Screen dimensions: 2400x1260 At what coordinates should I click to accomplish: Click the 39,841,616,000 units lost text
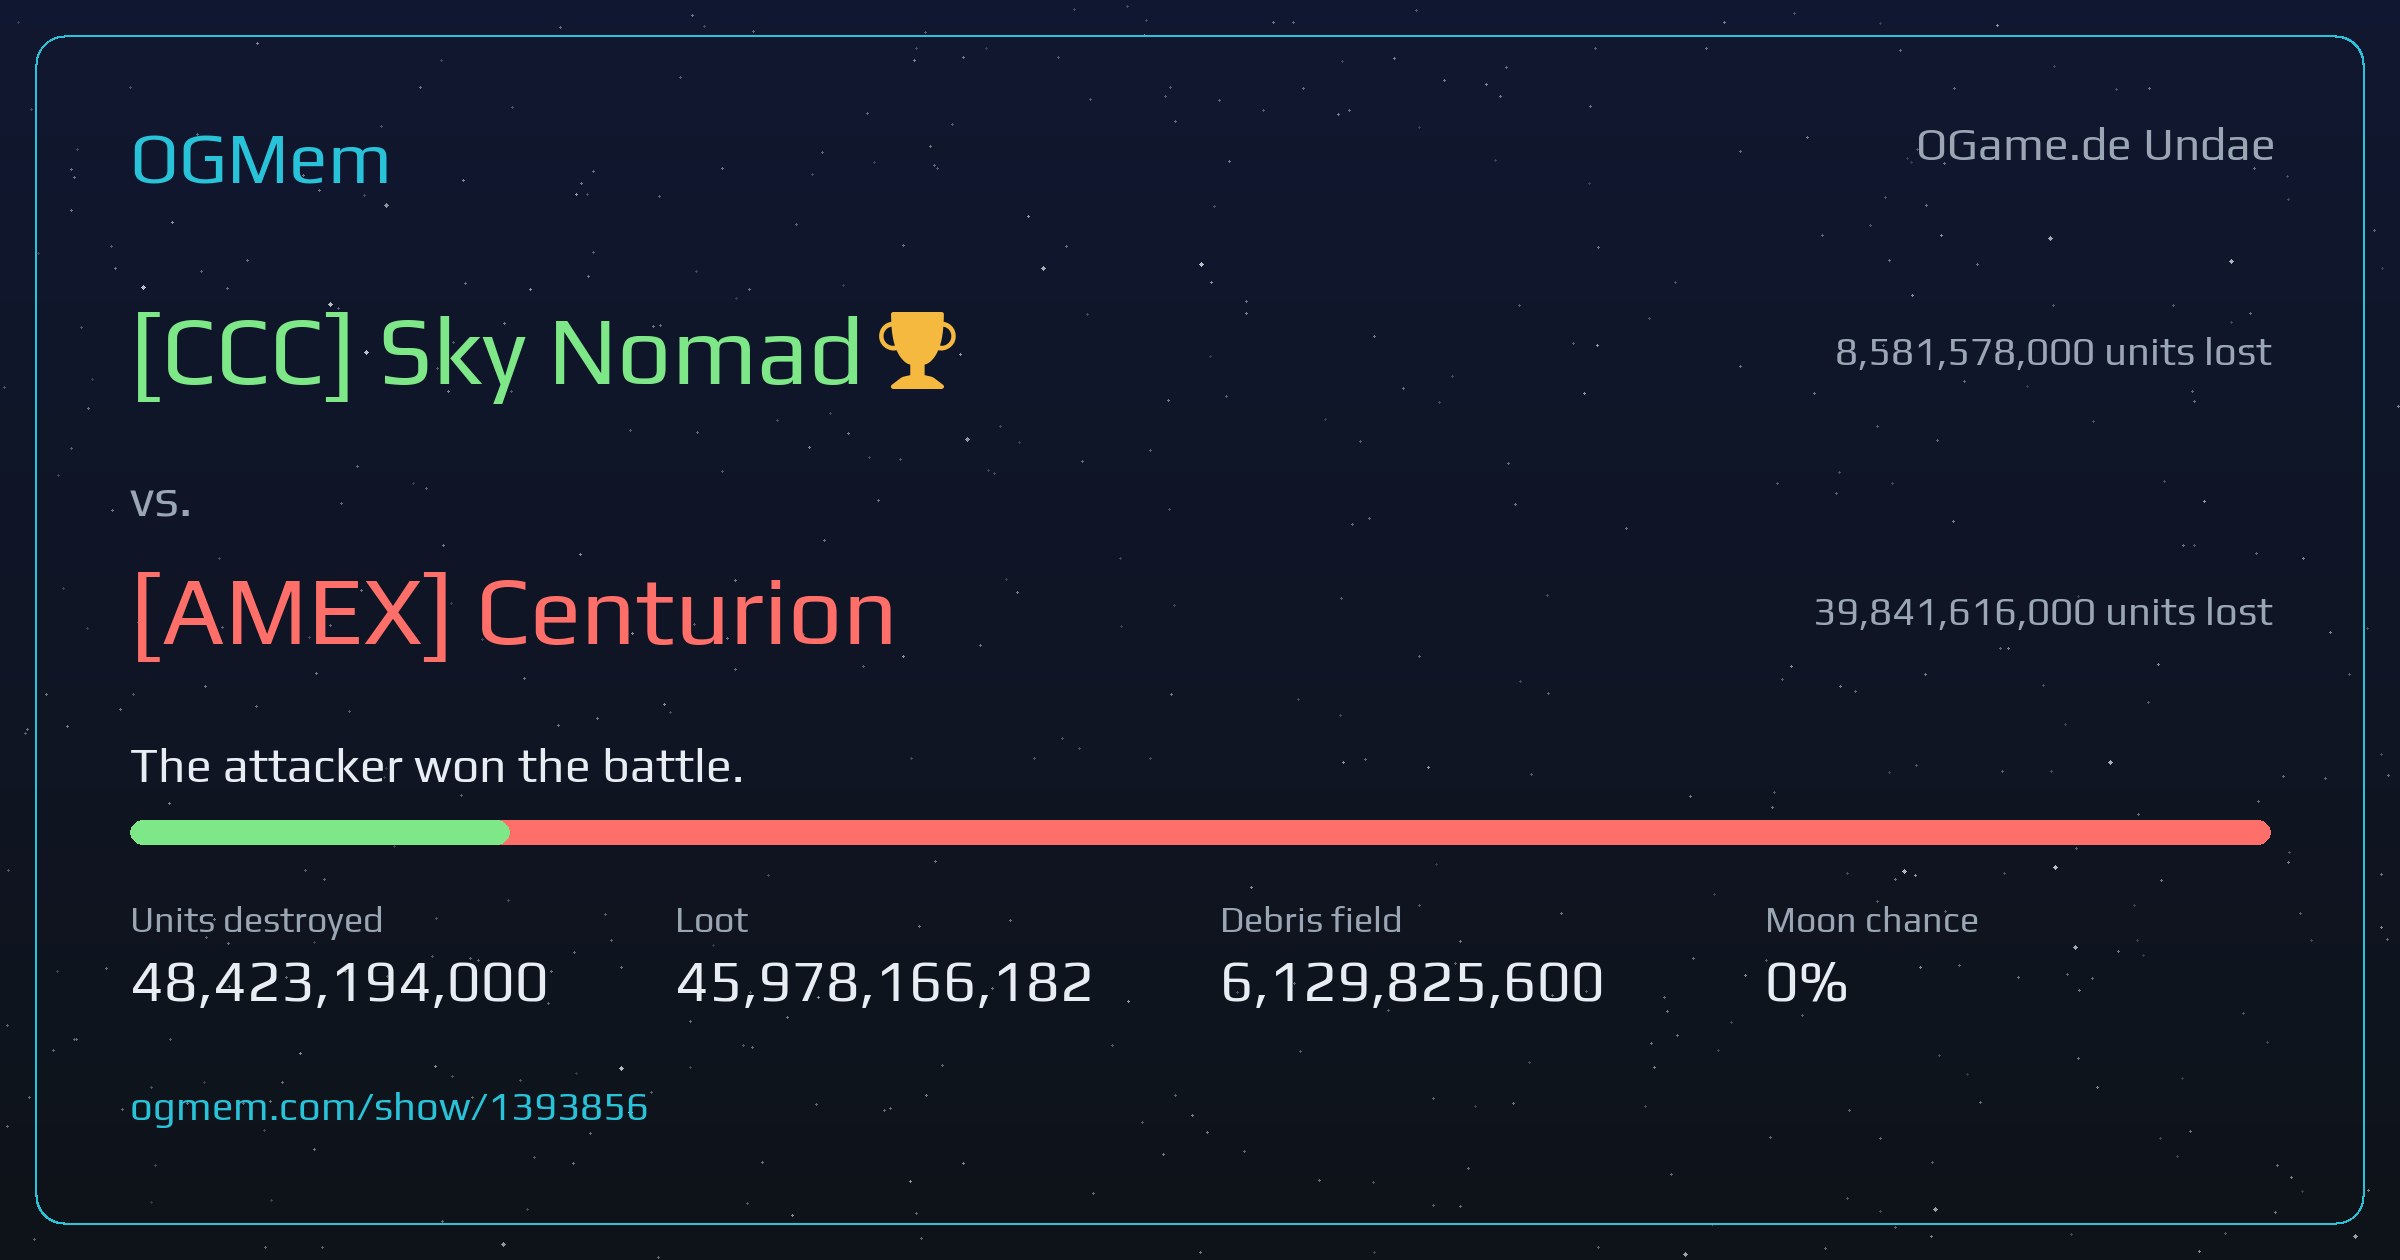point(2043,612)
